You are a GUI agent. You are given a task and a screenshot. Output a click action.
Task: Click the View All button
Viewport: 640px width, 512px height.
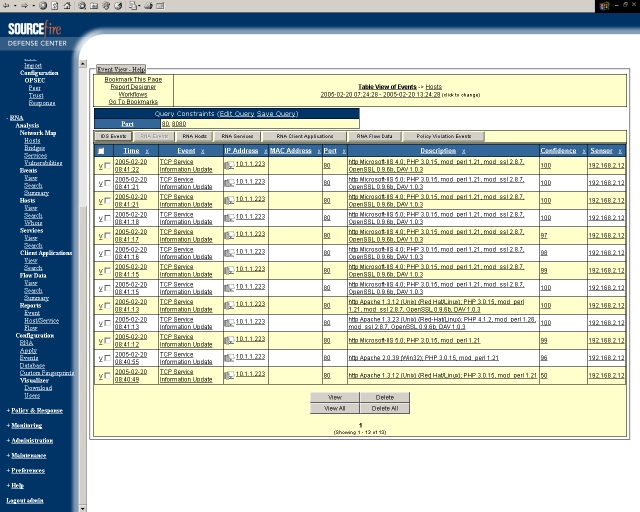click(x=335, y=408)
